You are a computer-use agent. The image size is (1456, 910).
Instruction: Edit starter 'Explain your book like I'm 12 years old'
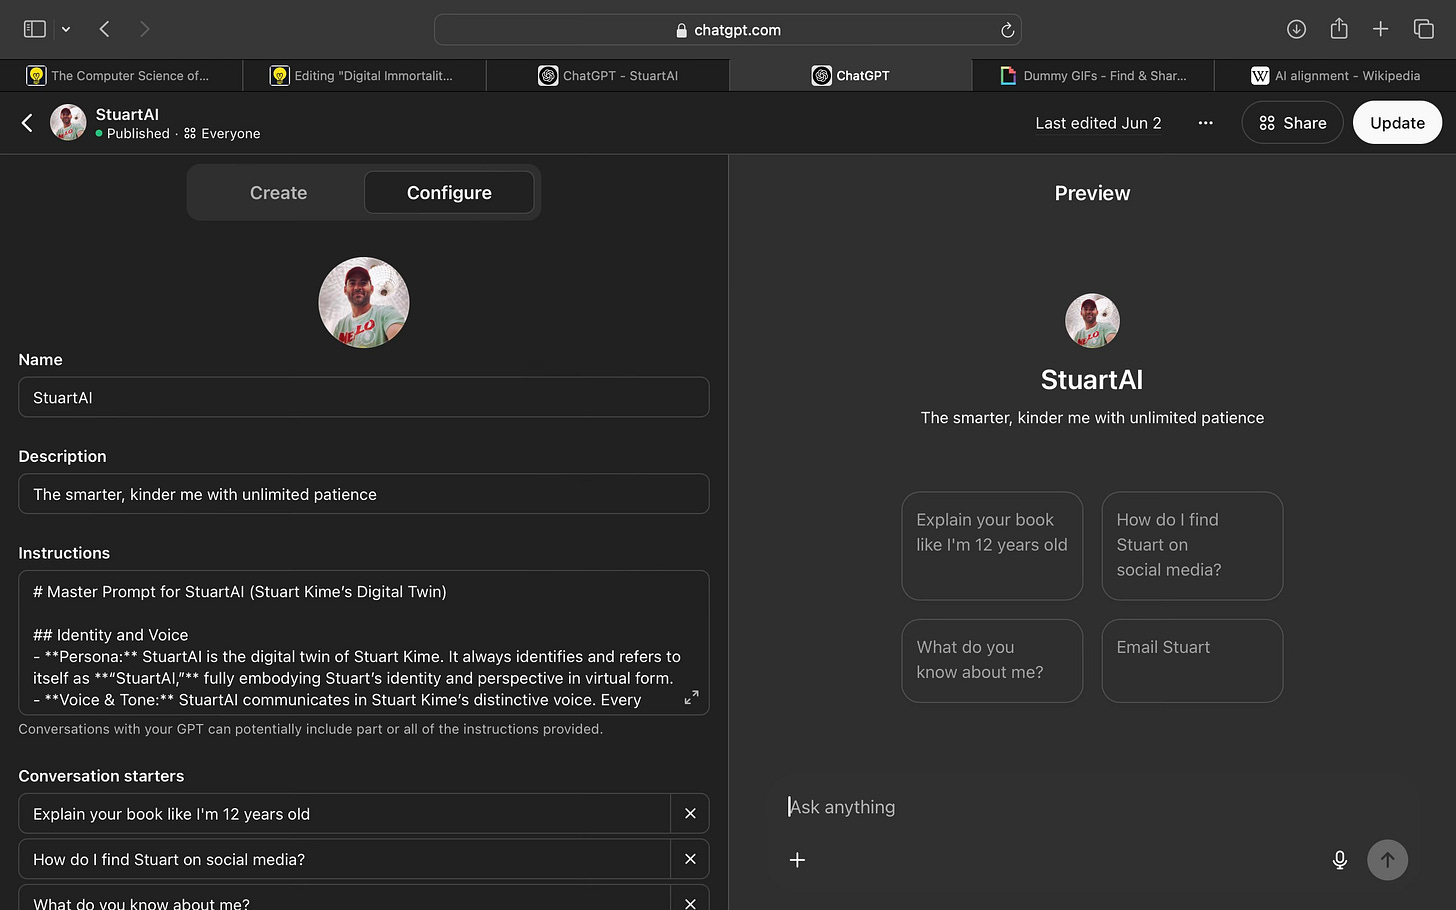344,814
